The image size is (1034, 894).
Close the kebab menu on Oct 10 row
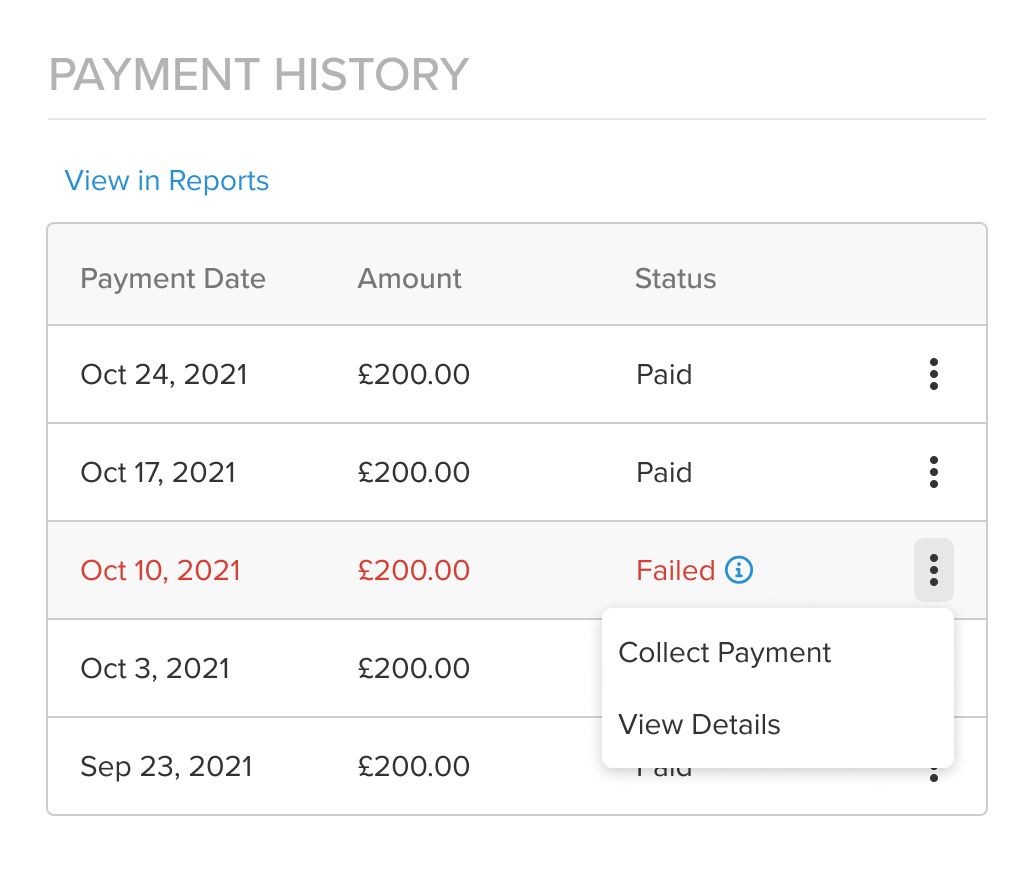tap(933, 570)
